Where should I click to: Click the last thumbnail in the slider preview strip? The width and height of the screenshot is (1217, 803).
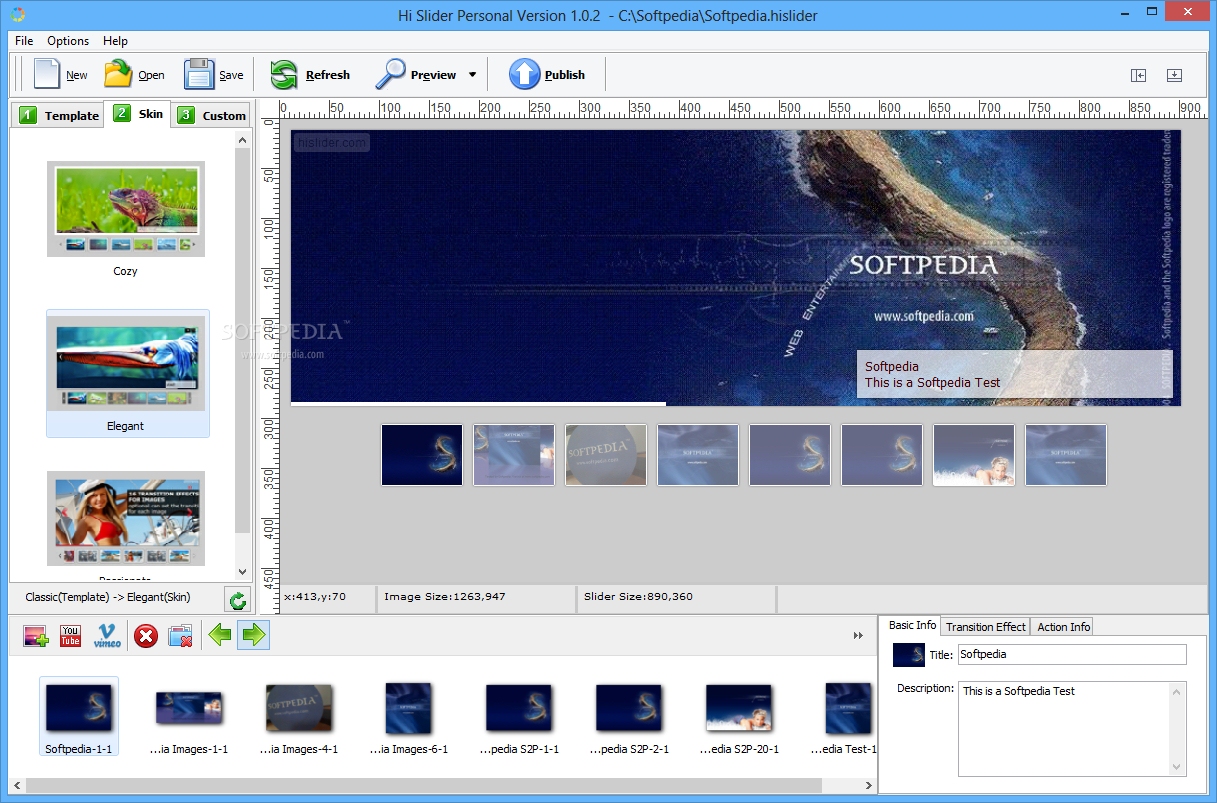click(1066, 455)
